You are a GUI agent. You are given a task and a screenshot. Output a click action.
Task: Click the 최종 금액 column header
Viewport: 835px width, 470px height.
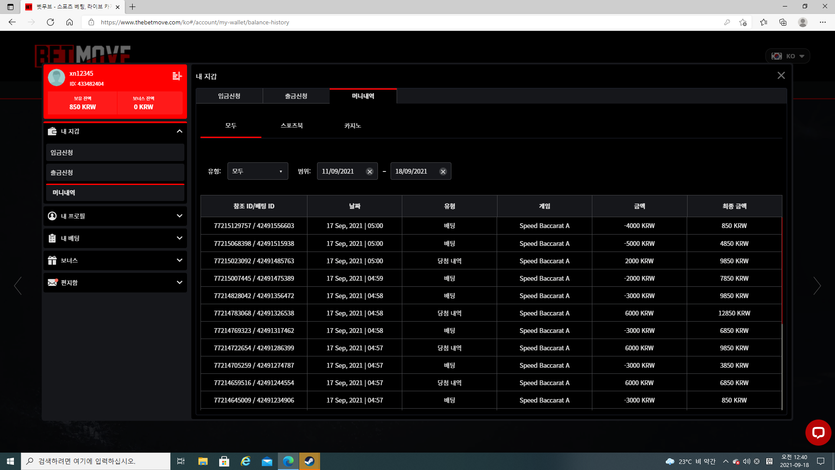[734, 206]
